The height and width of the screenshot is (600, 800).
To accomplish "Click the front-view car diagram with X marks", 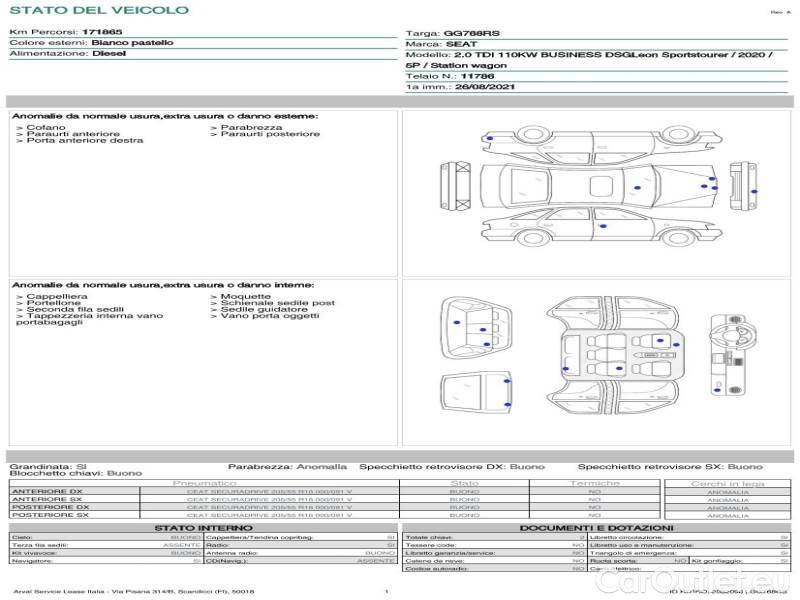I will pos(456,185).
